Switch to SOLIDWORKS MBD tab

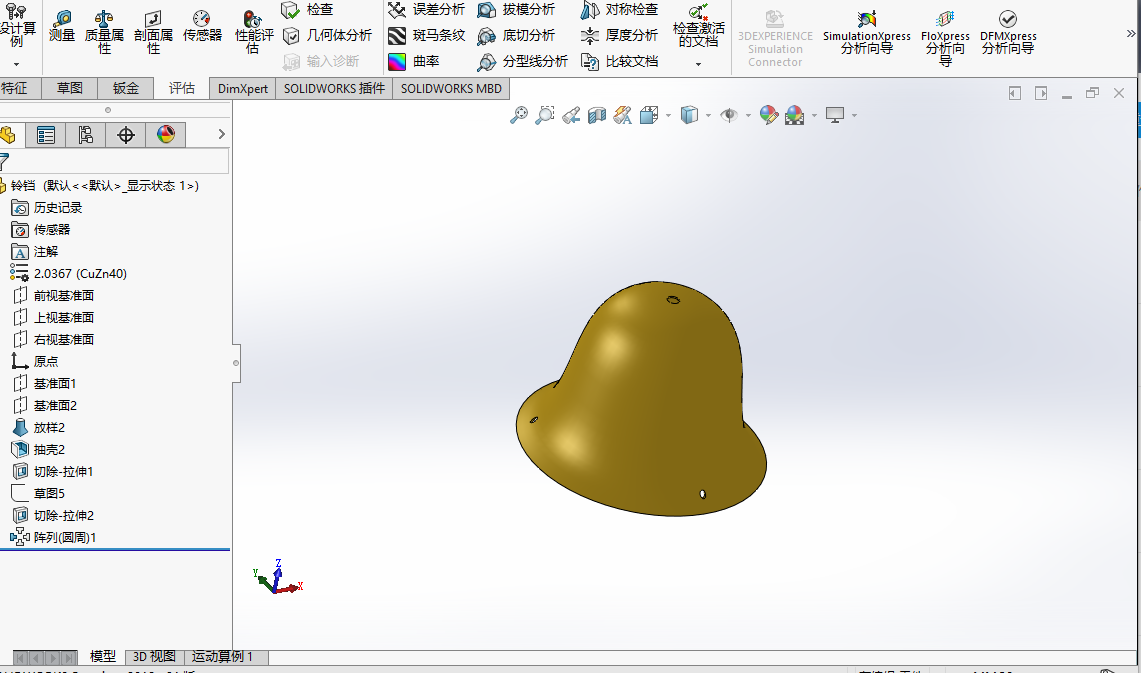point(451,88)
